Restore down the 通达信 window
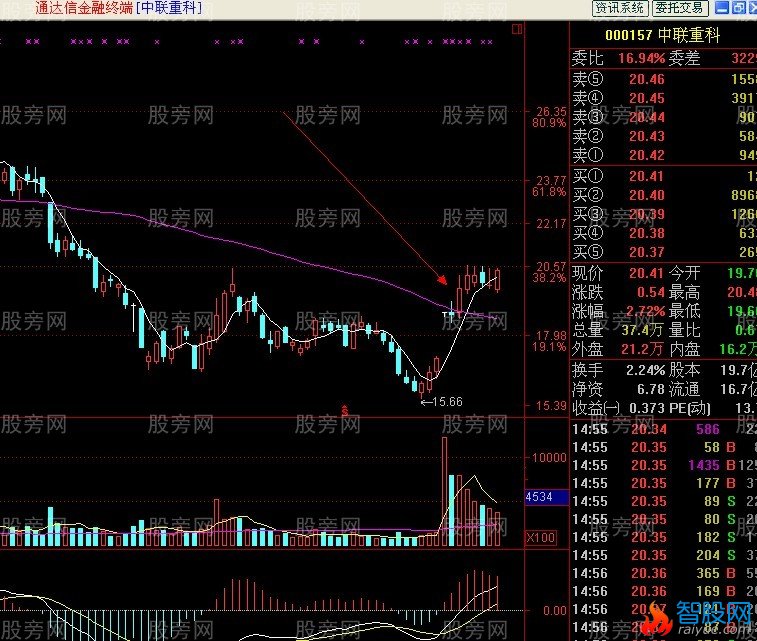Image resolution: width=757 pixels, height=641 pixels. 739,8
